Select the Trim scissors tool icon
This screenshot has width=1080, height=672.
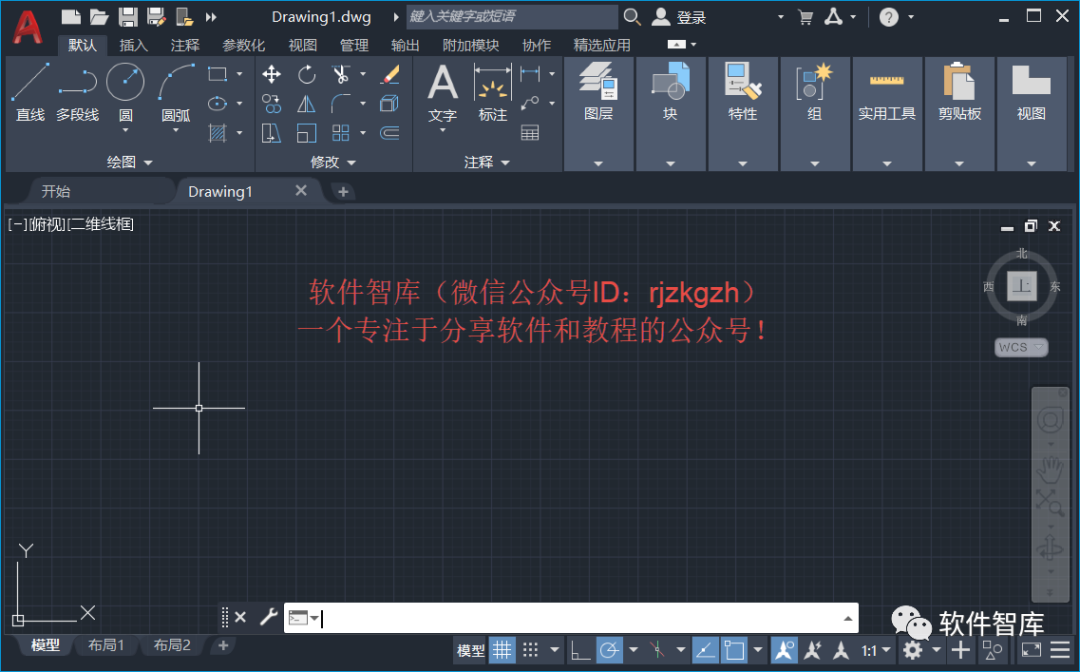[341, 74]
